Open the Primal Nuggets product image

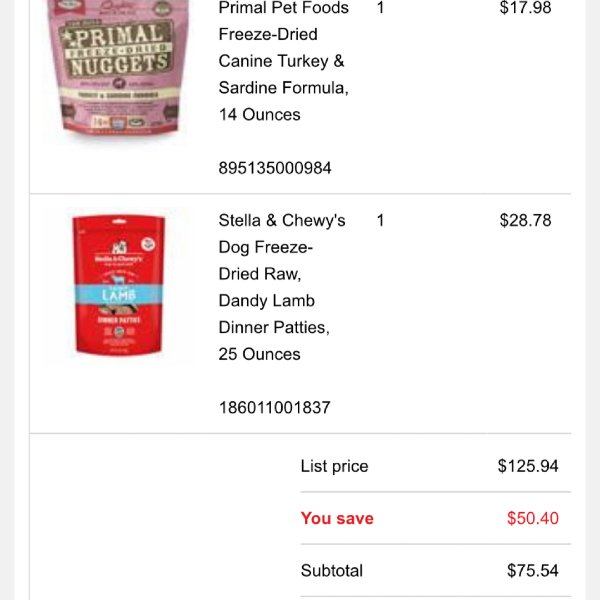click(119, 67)
